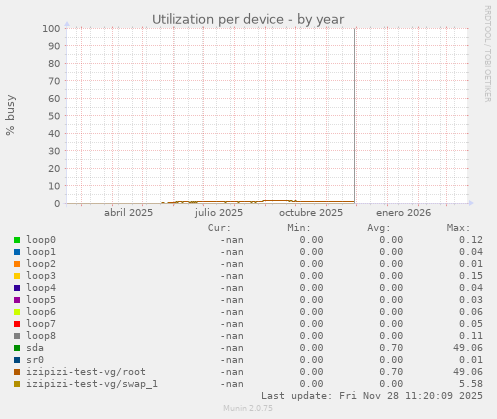Click the loop0 Max value 0.12
This screenshot has height=419, width=497.
pos(471,240)
